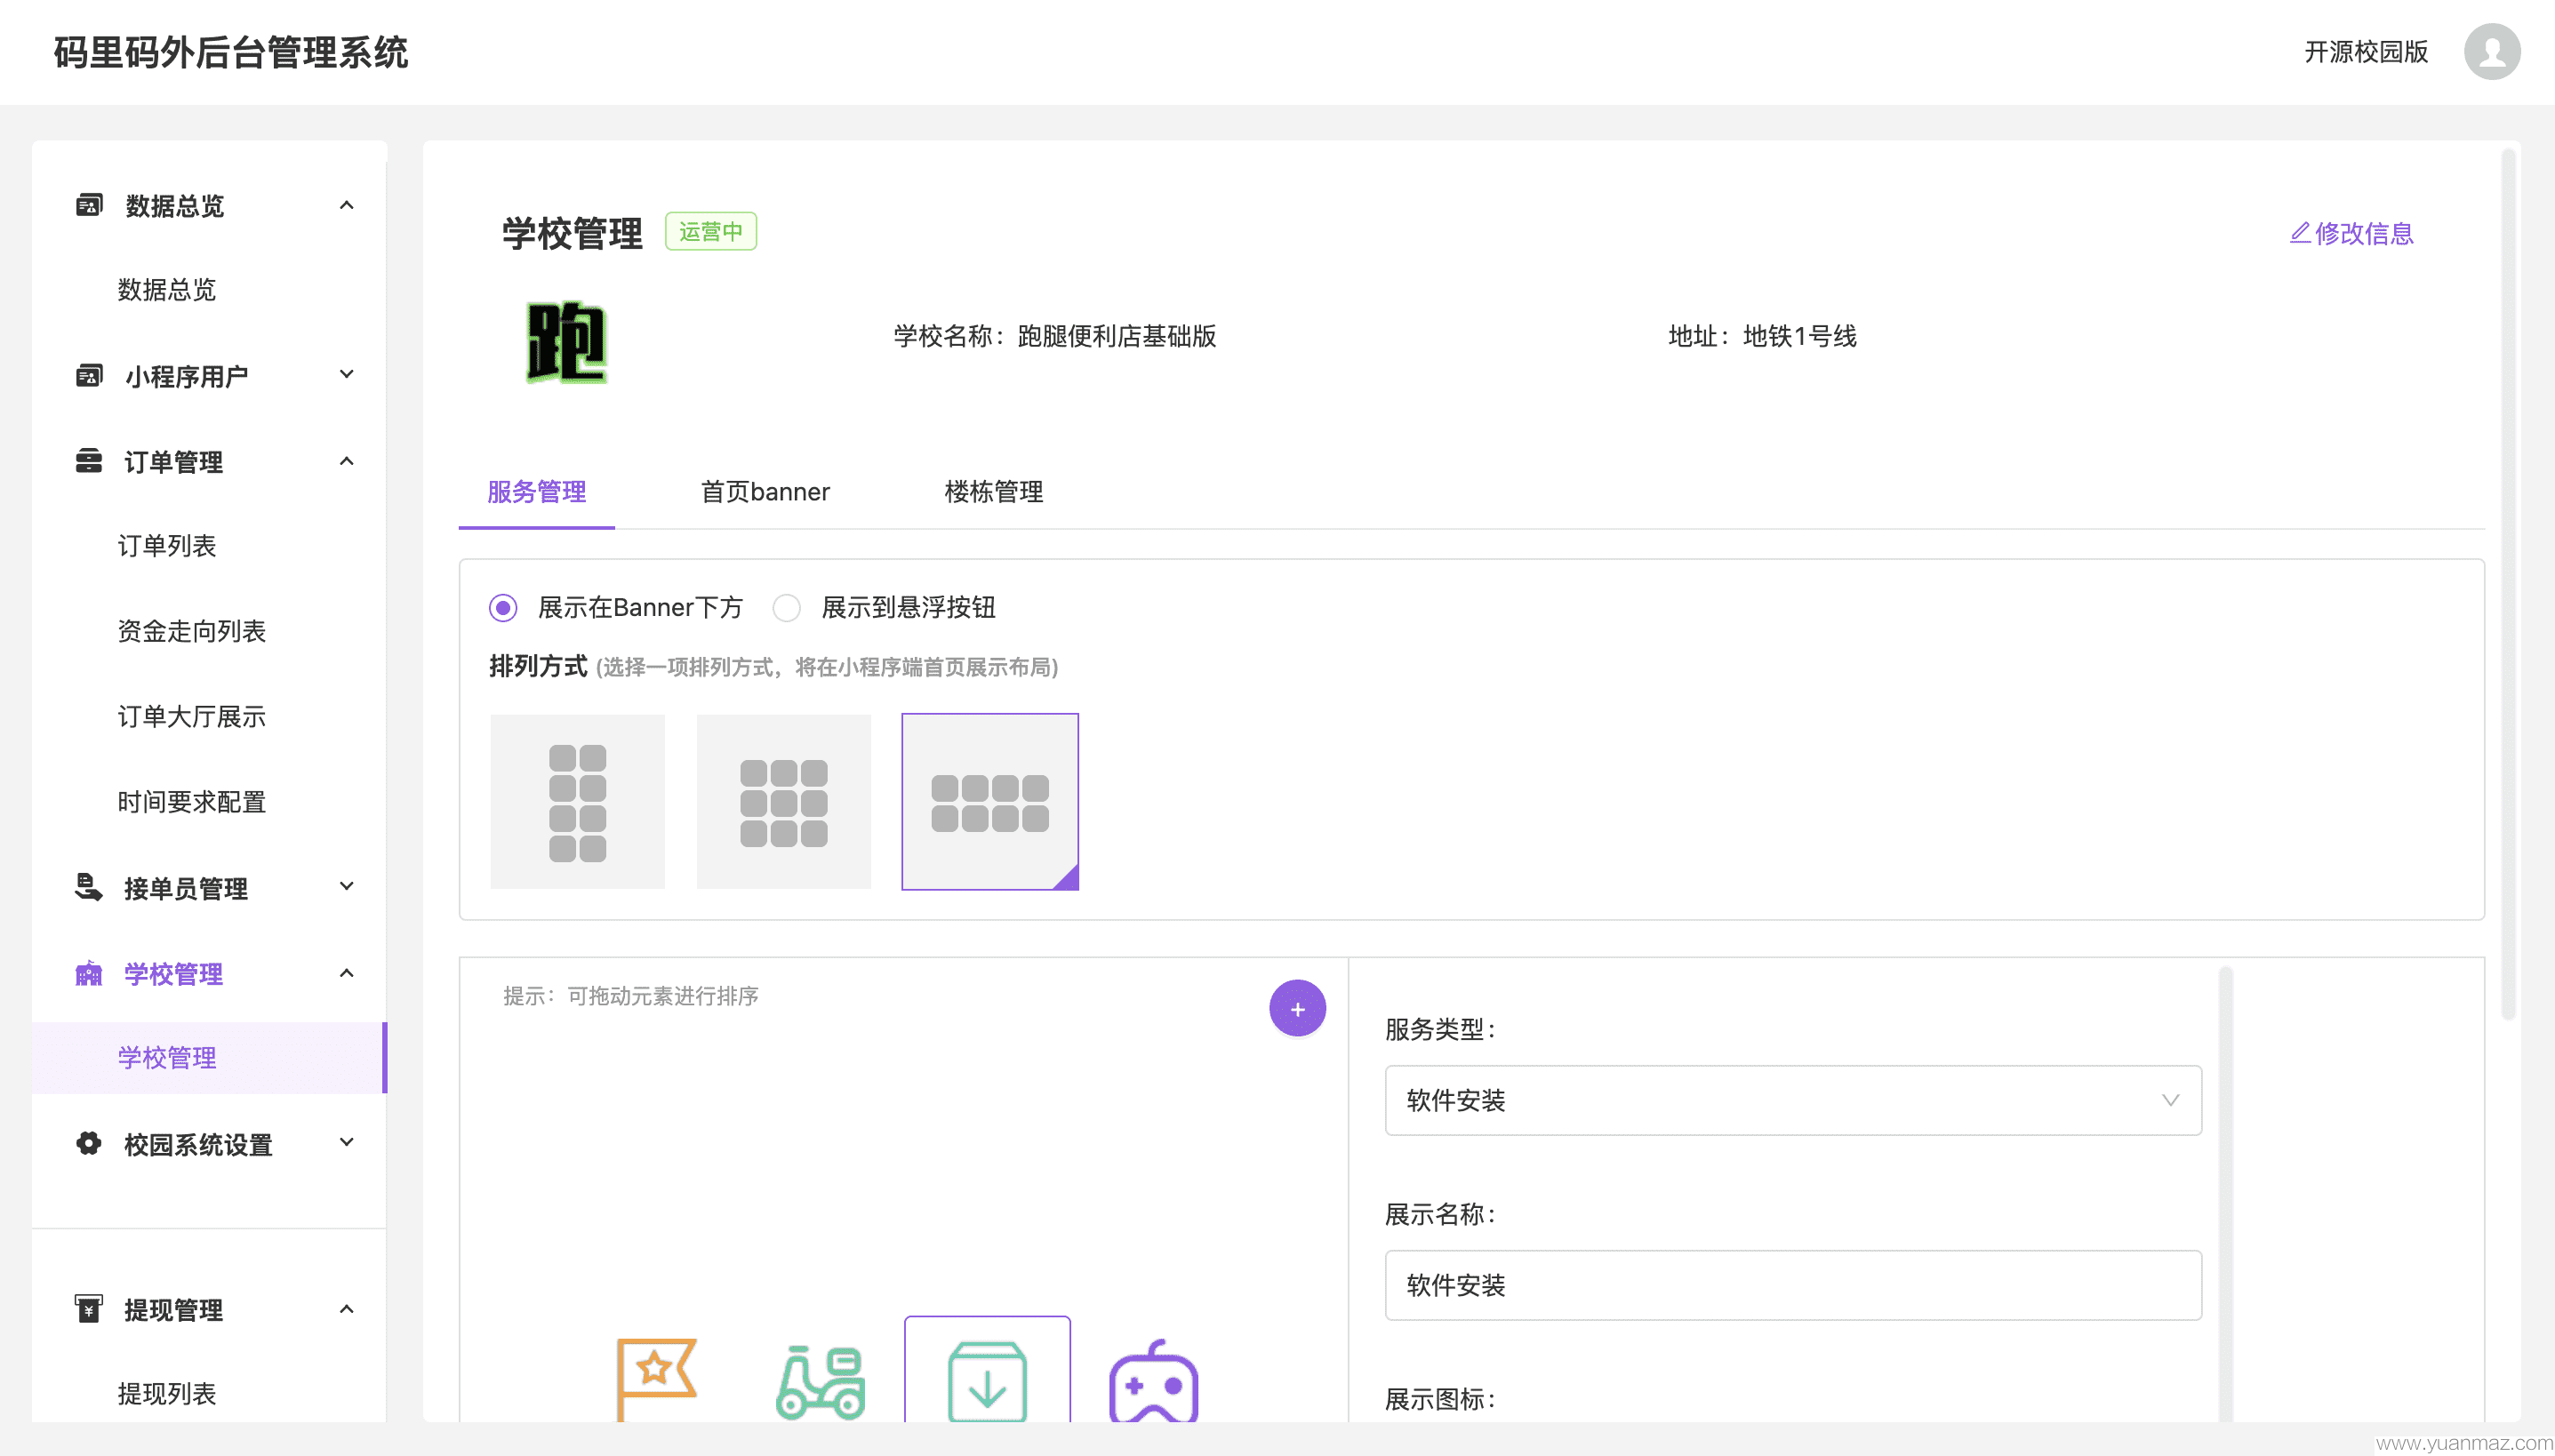Click the 小程序用户 sidebar icon

pos(89,376)
